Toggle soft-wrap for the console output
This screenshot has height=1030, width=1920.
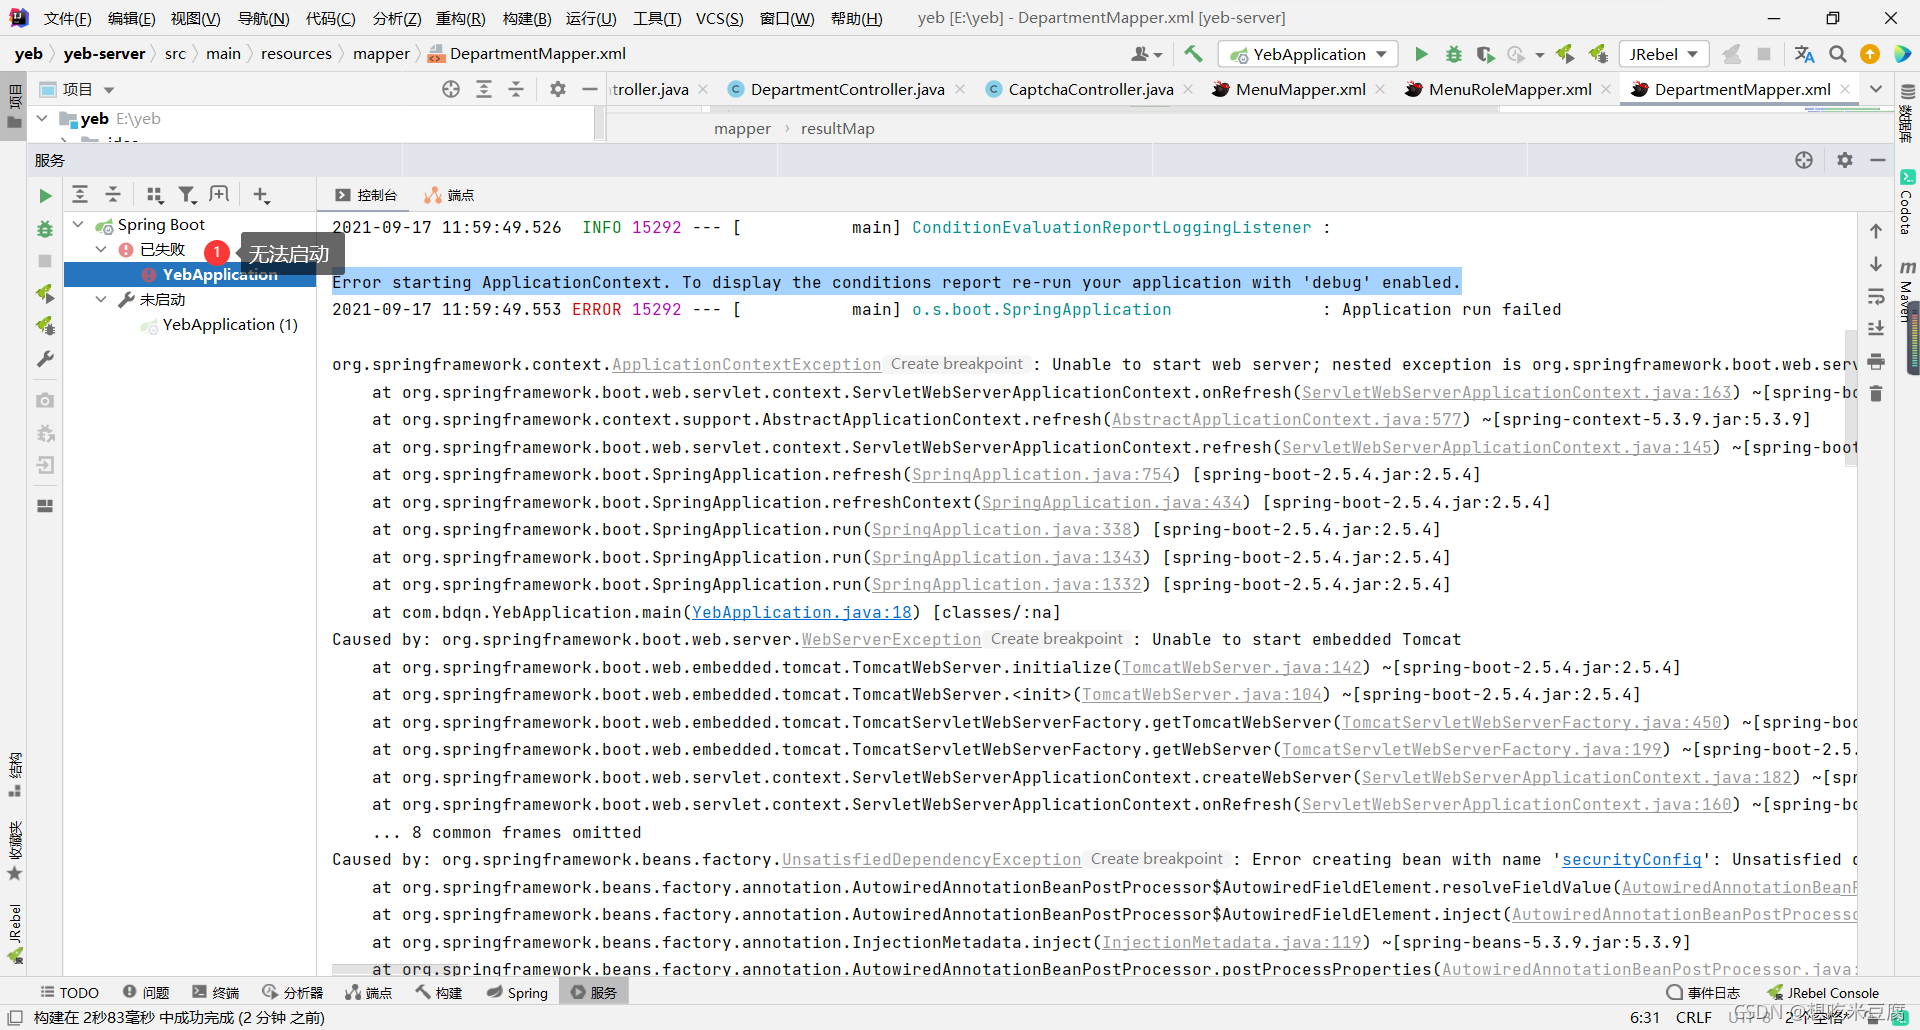tap(1877, 295)
